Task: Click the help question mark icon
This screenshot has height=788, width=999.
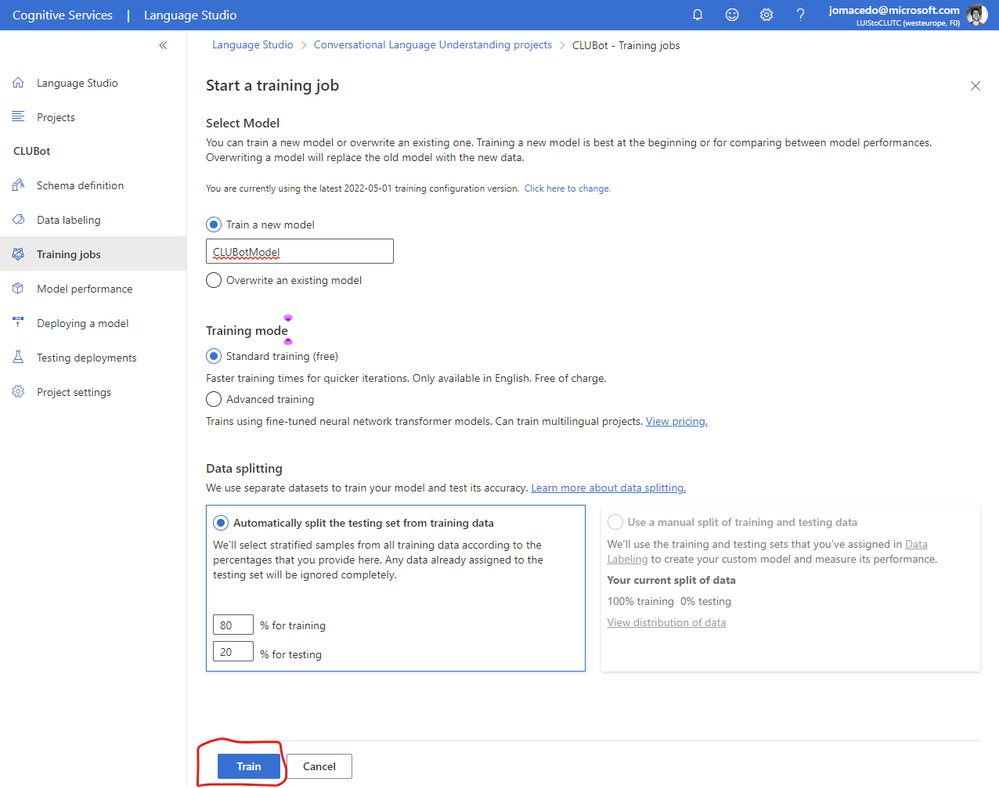Action: [x=800, y=15]
